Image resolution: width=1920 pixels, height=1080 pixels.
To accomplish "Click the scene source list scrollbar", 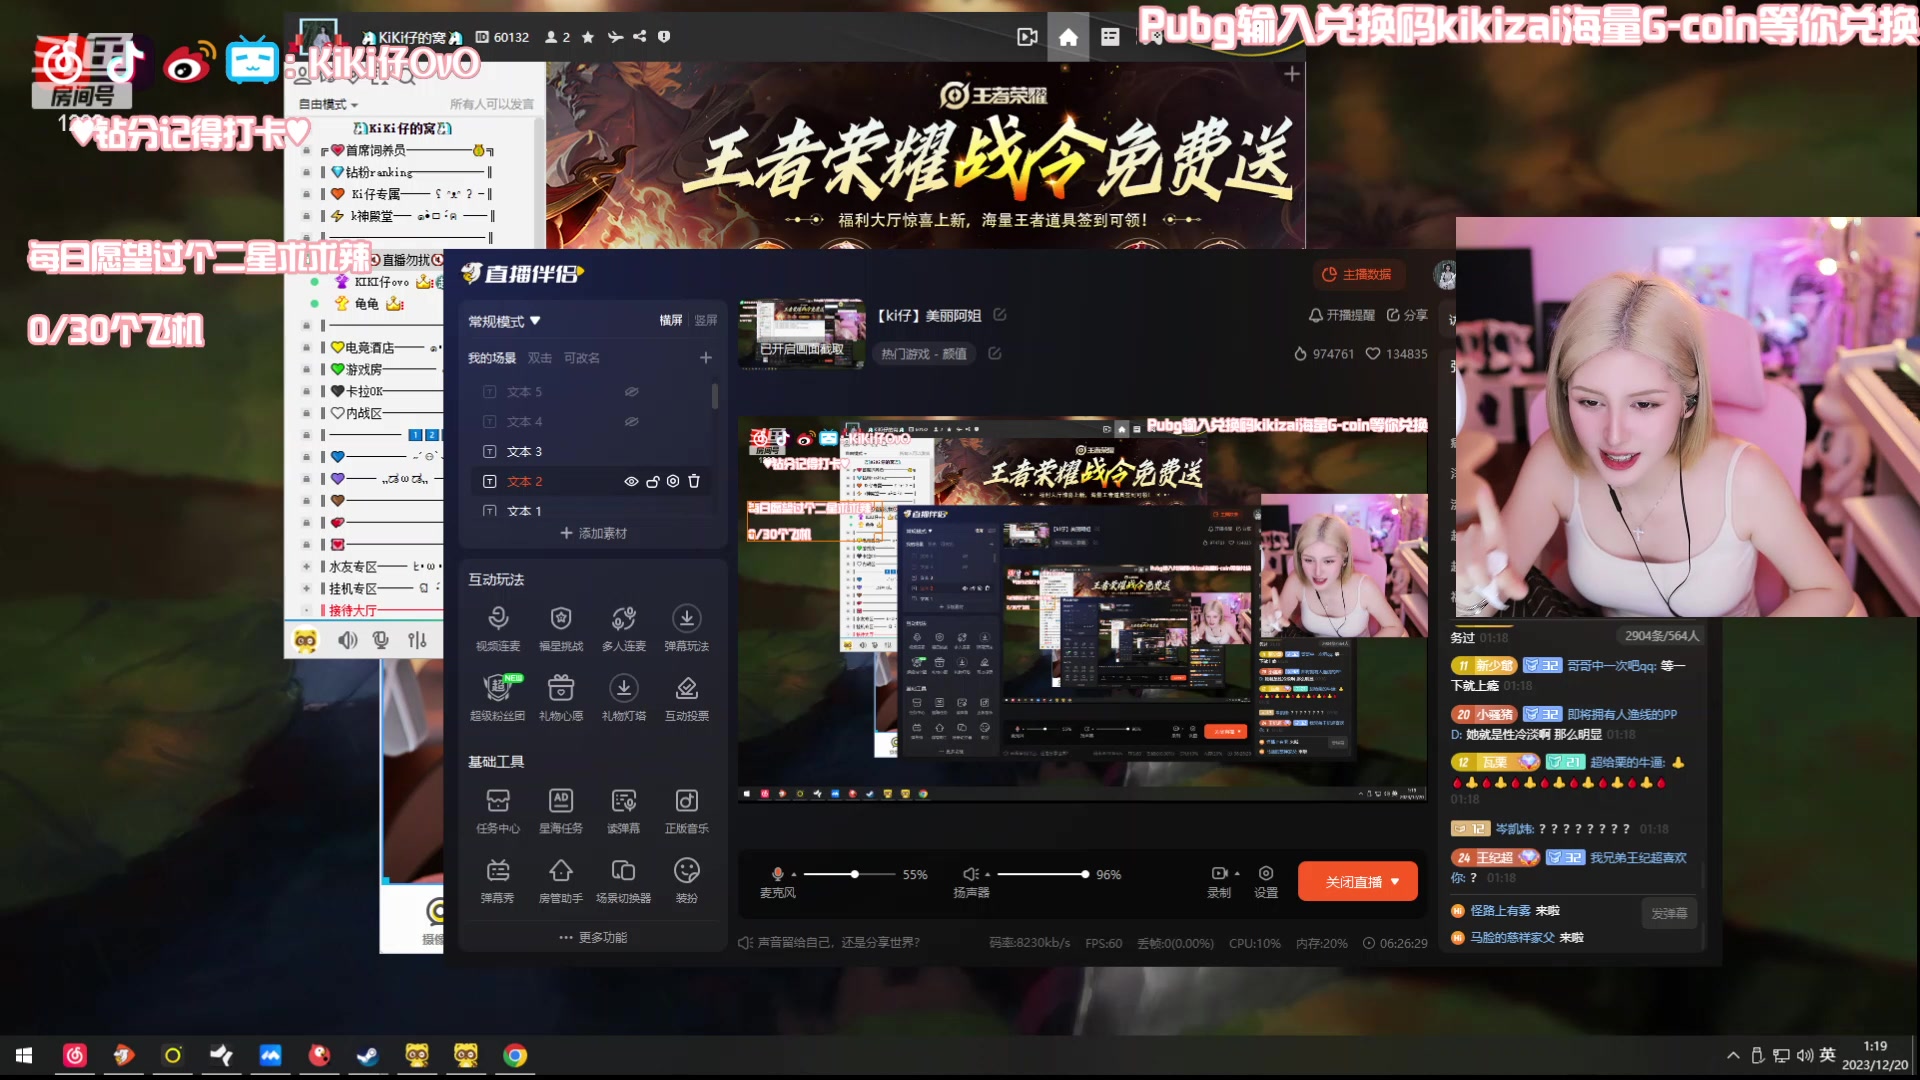I will pos(715,396).
